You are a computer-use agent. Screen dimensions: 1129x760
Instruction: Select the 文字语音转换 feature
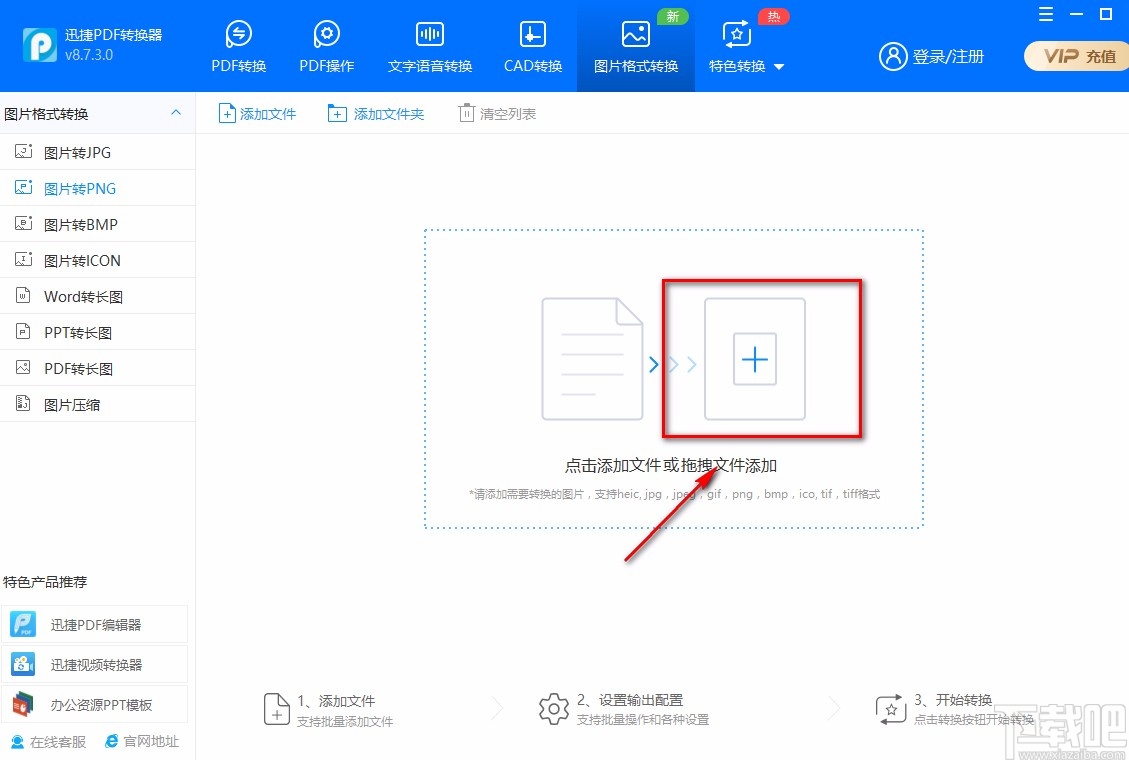[x=429, y=45]
